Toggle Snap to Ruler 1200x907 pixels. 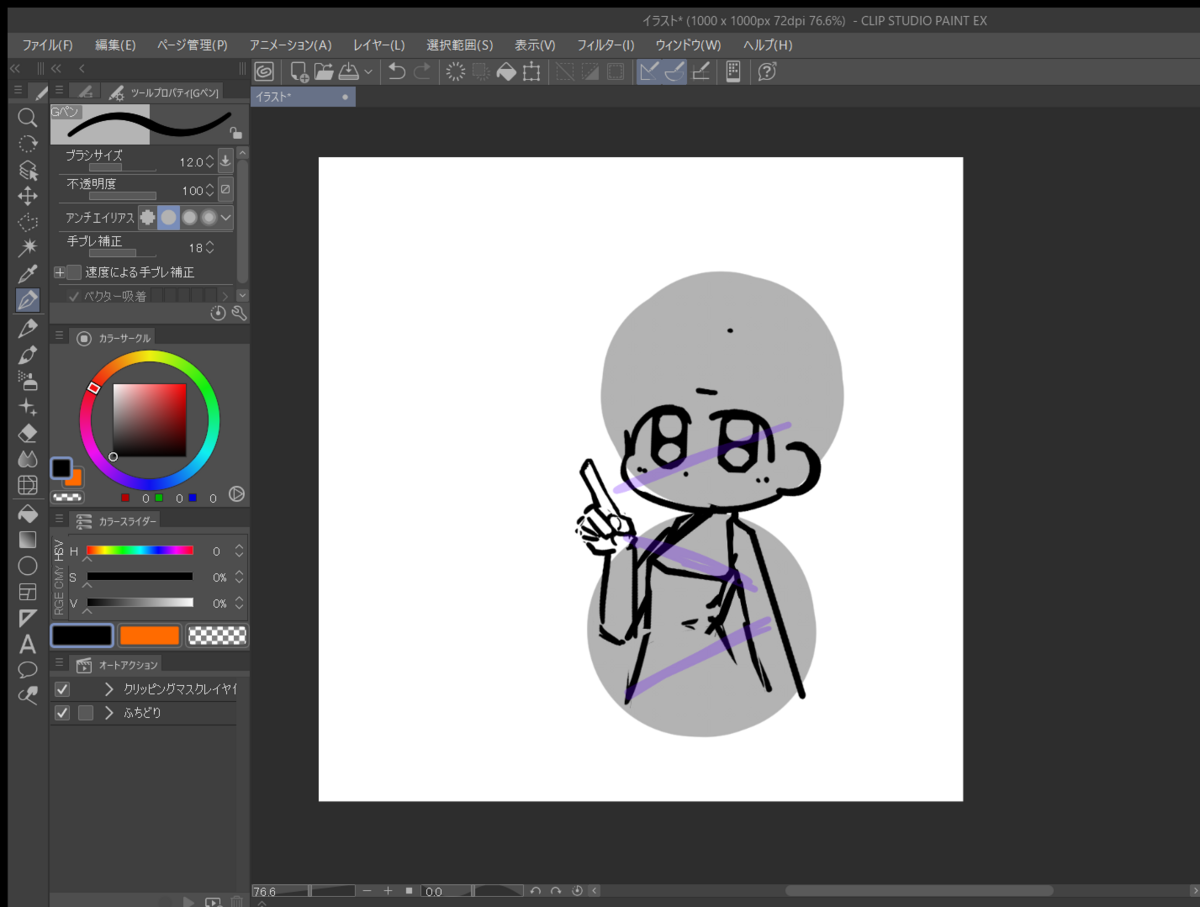tap(649, 71)
